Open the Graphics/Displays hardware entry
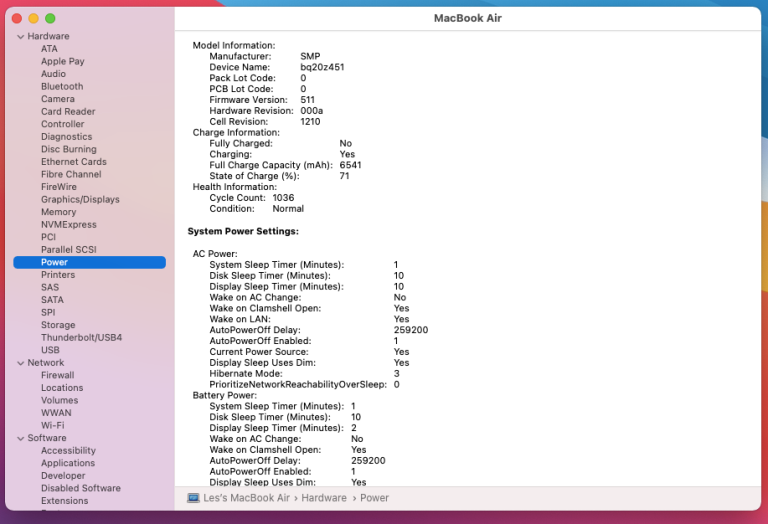This screenshot has height=524, width=768. point(80,199)
